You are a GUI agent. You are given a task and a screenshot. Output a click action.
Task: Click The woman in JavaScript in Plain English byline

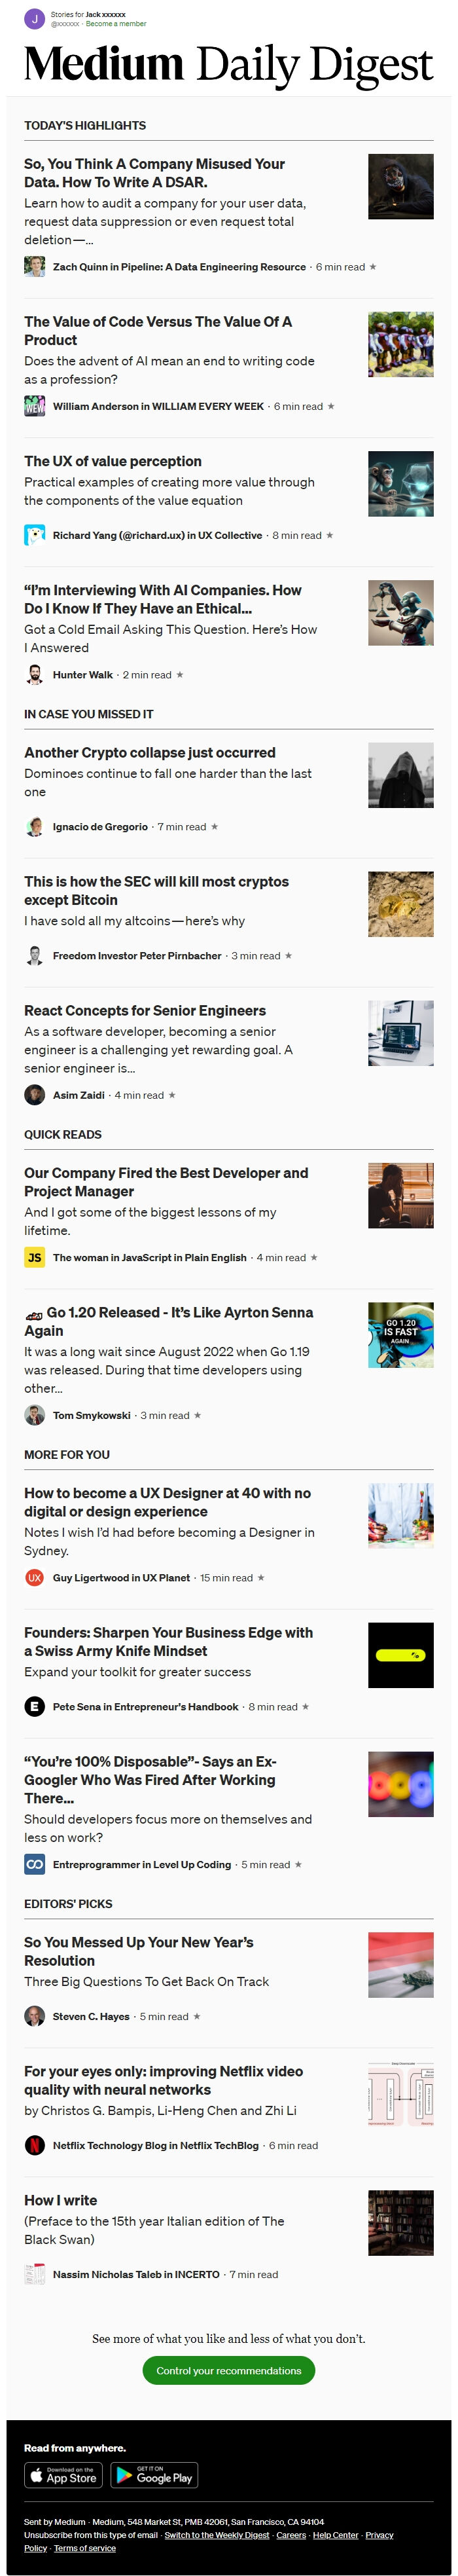150,1257
